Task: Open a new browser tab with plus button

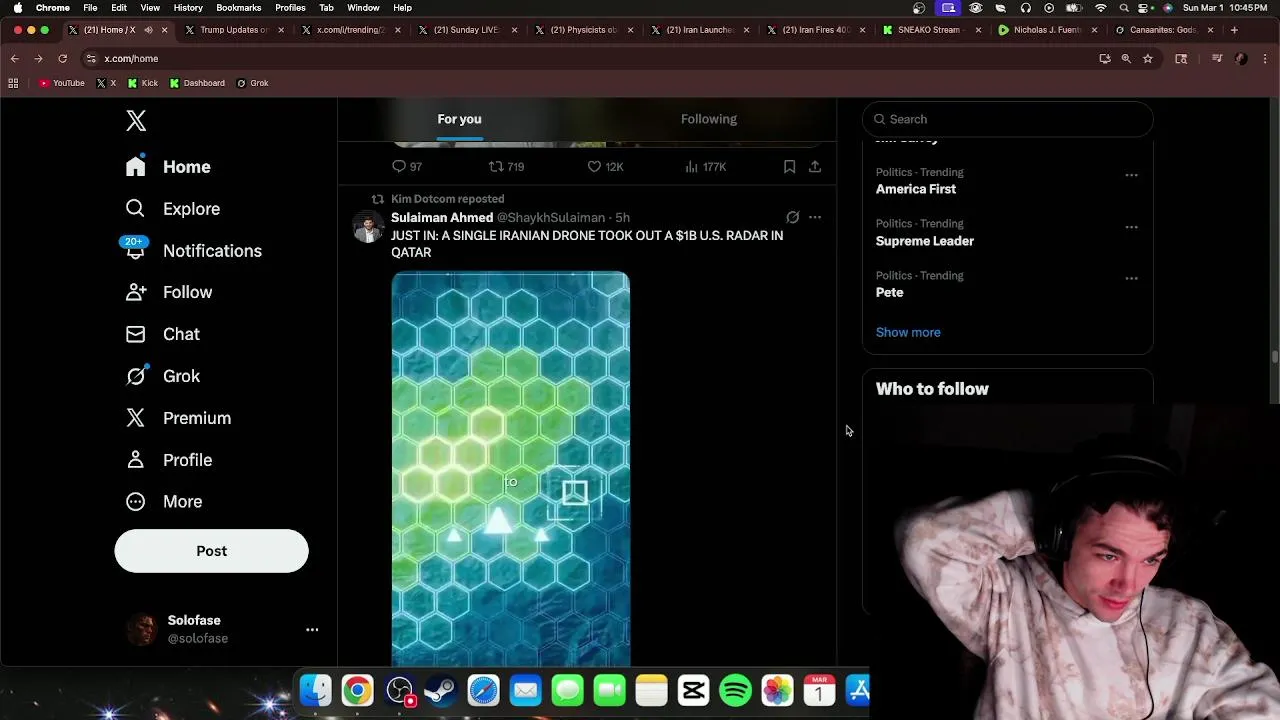Action: pos(1234,30)
